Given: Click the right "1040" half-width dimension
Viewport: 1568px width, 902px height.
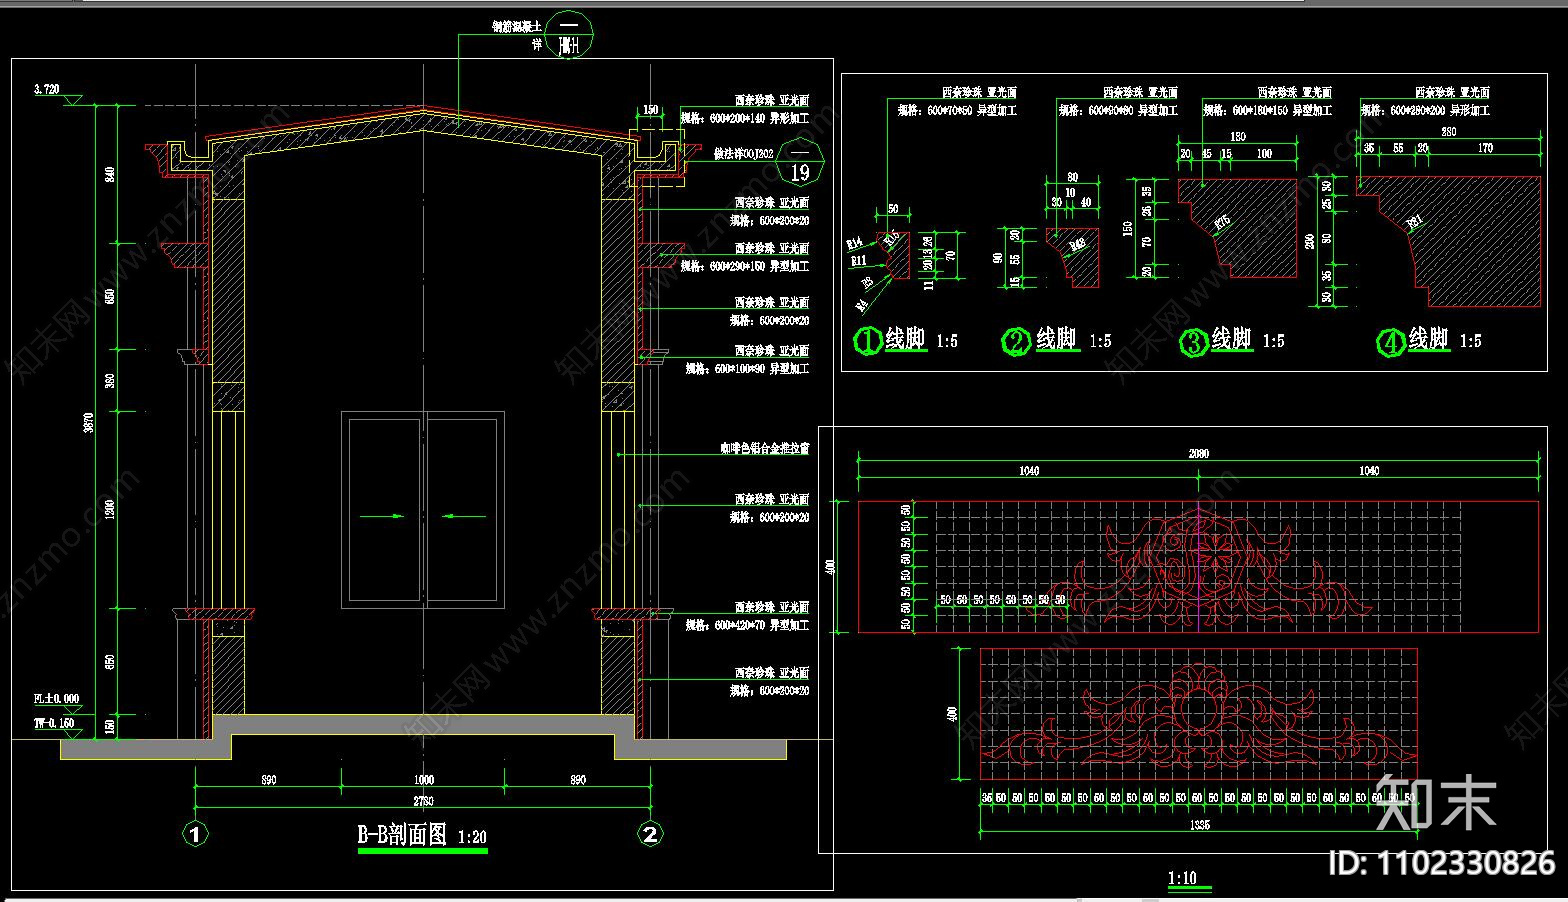Looking at the screenshot, I should click(1369, 471).
